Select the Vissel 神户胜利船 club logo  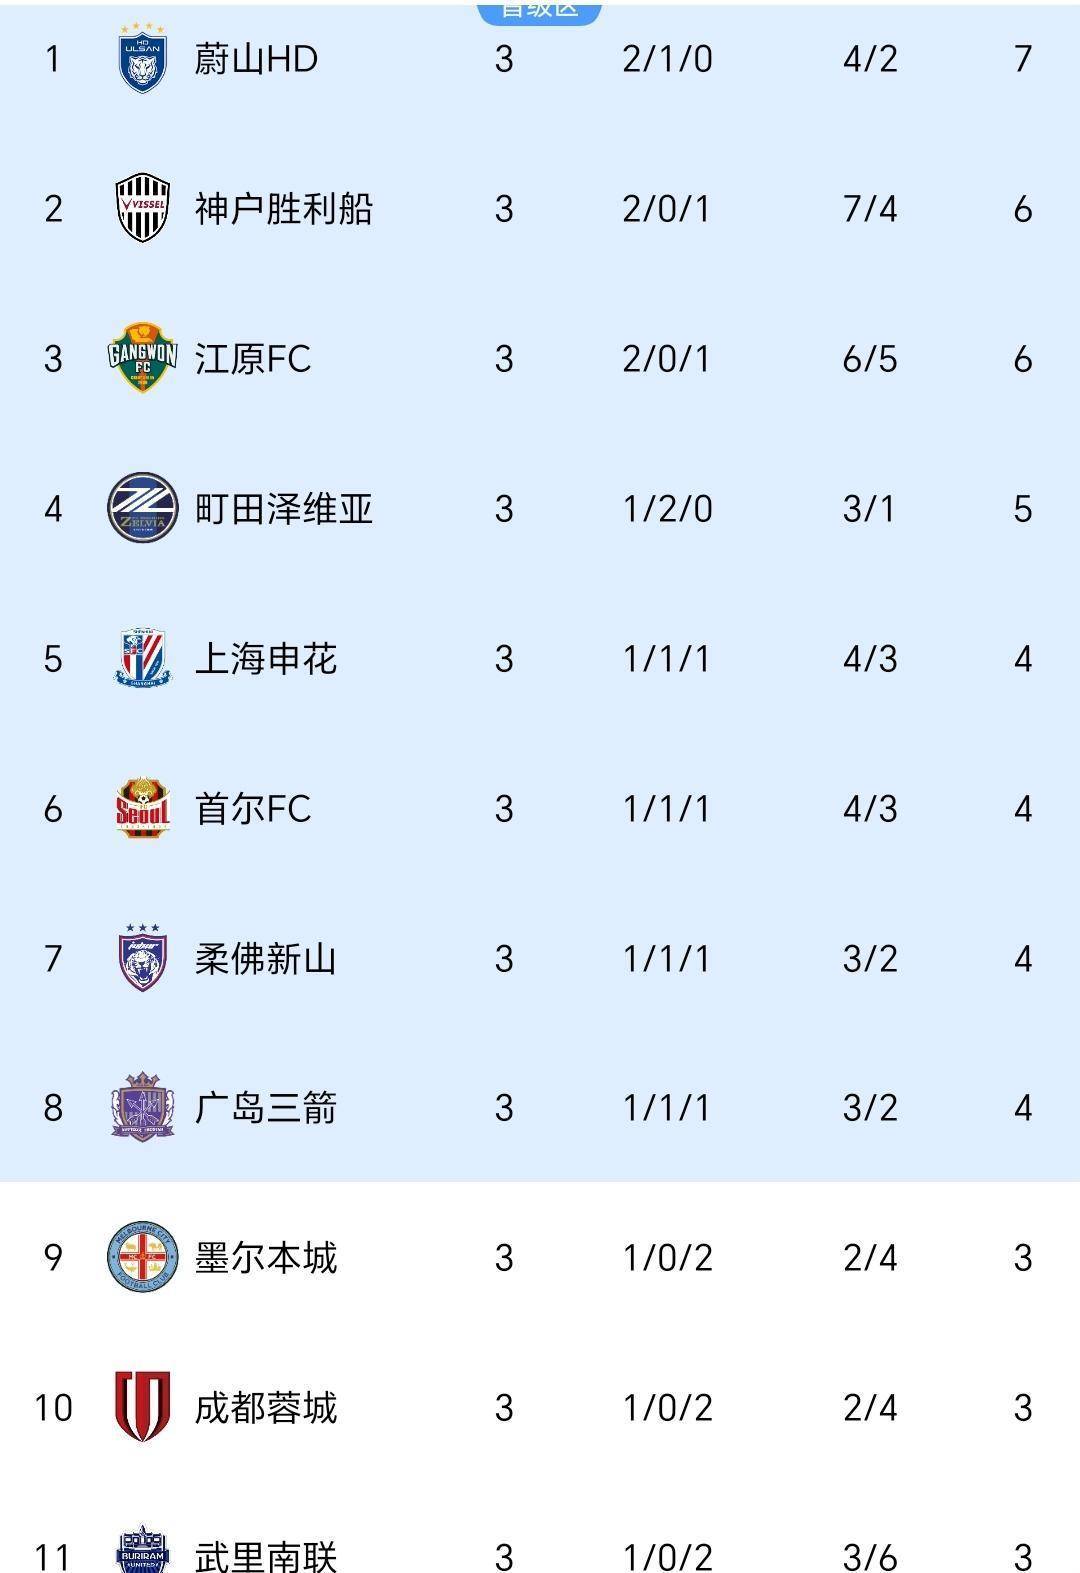click(142, 207)
